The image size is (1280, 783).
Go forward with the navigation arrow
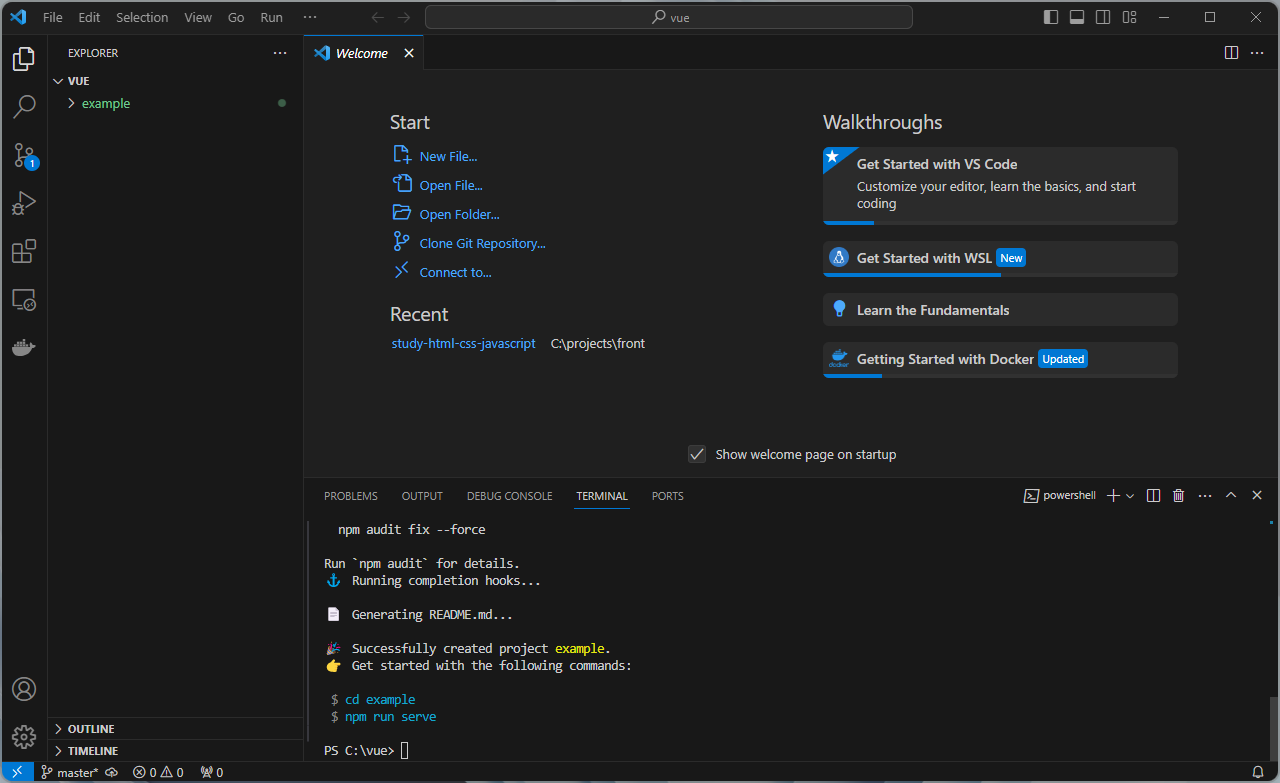pos(403,17)
